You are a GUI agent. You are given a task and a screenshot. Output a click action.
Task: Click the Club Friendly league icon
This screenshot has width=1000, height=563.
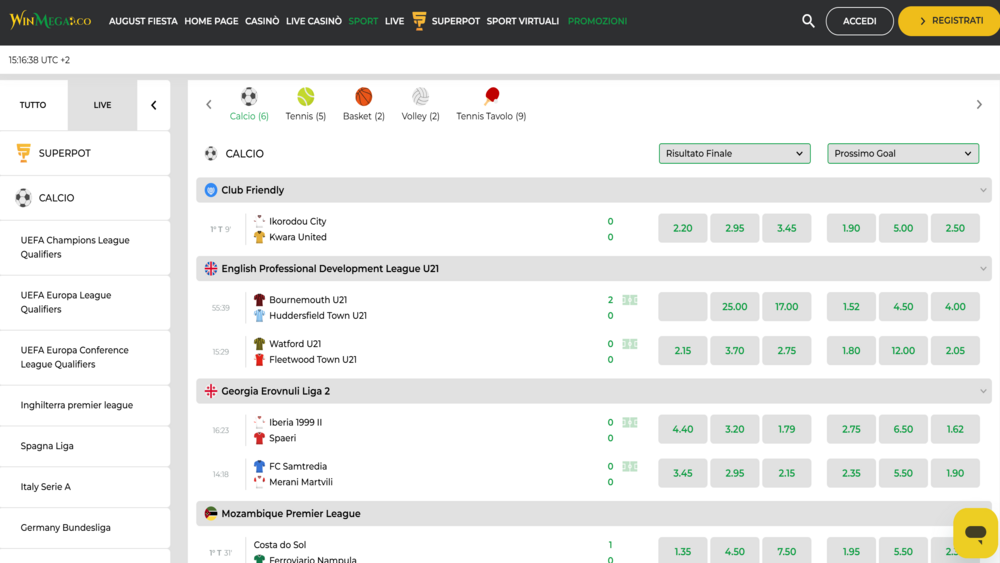pyautogui.click(x=210, y=190)
